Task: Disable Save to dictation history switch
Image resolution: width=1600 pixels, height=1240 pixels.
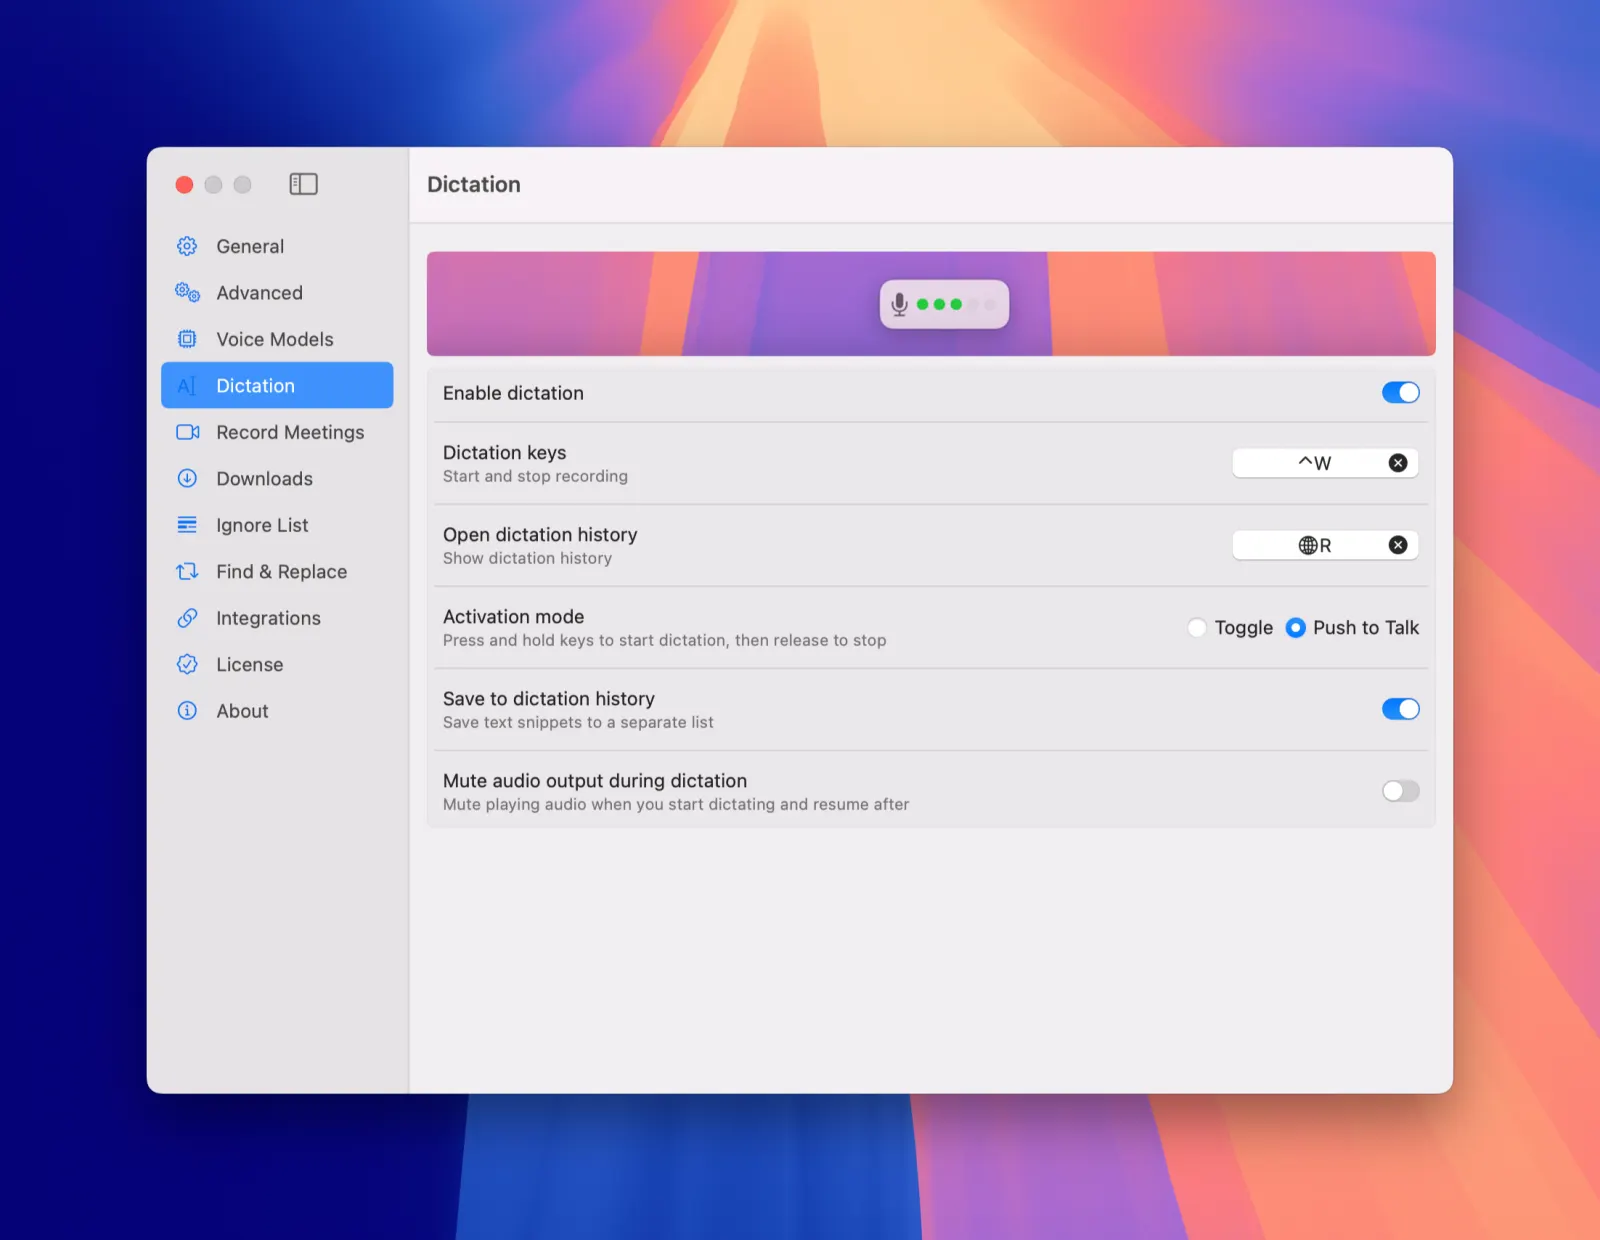Action: tap(1400, 709)
